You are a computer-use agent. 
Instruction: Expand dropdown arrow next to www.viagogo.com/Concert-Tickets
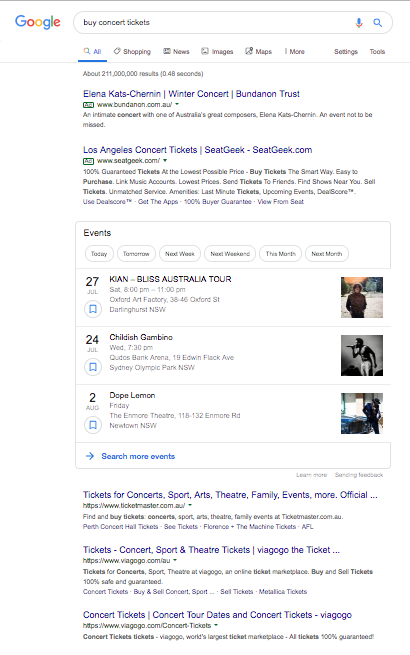[216, 625]
